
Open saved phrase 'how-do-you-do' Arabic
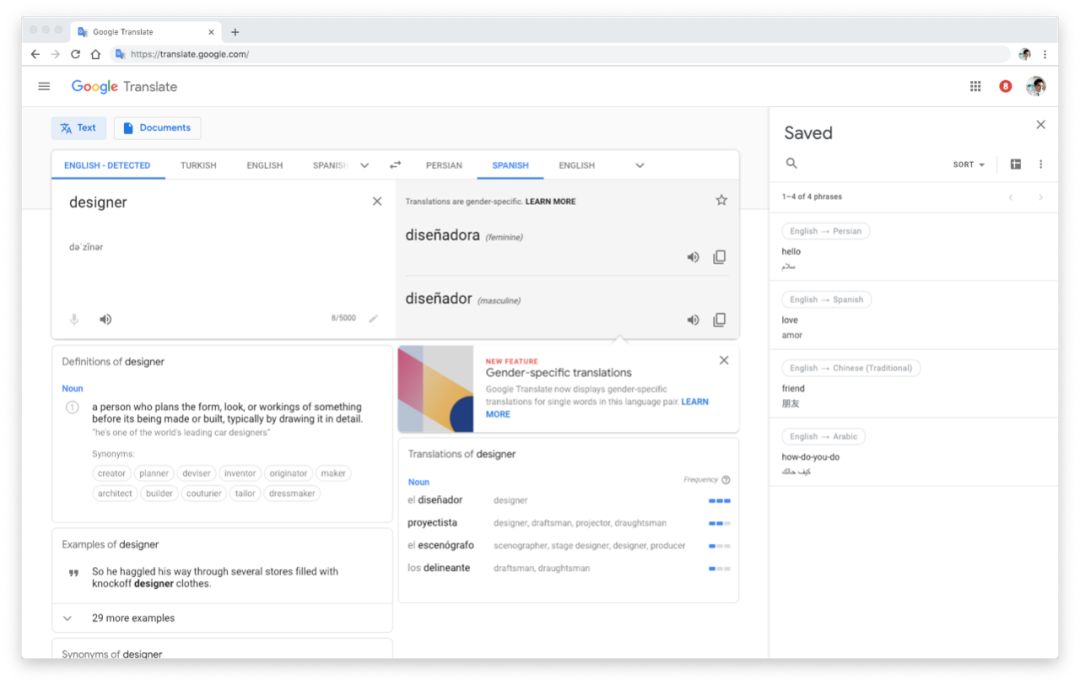point(913,453)
